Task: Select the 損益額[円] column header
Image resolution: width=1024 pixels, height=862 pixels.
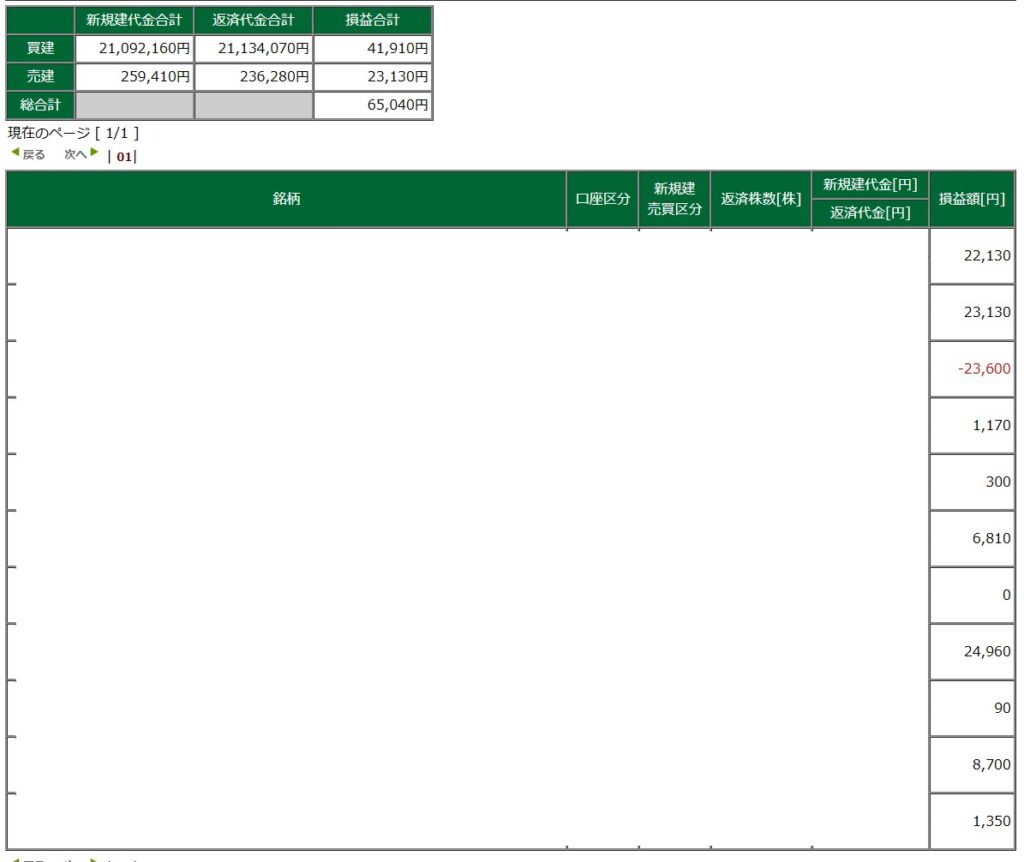Action: point(970,199)
